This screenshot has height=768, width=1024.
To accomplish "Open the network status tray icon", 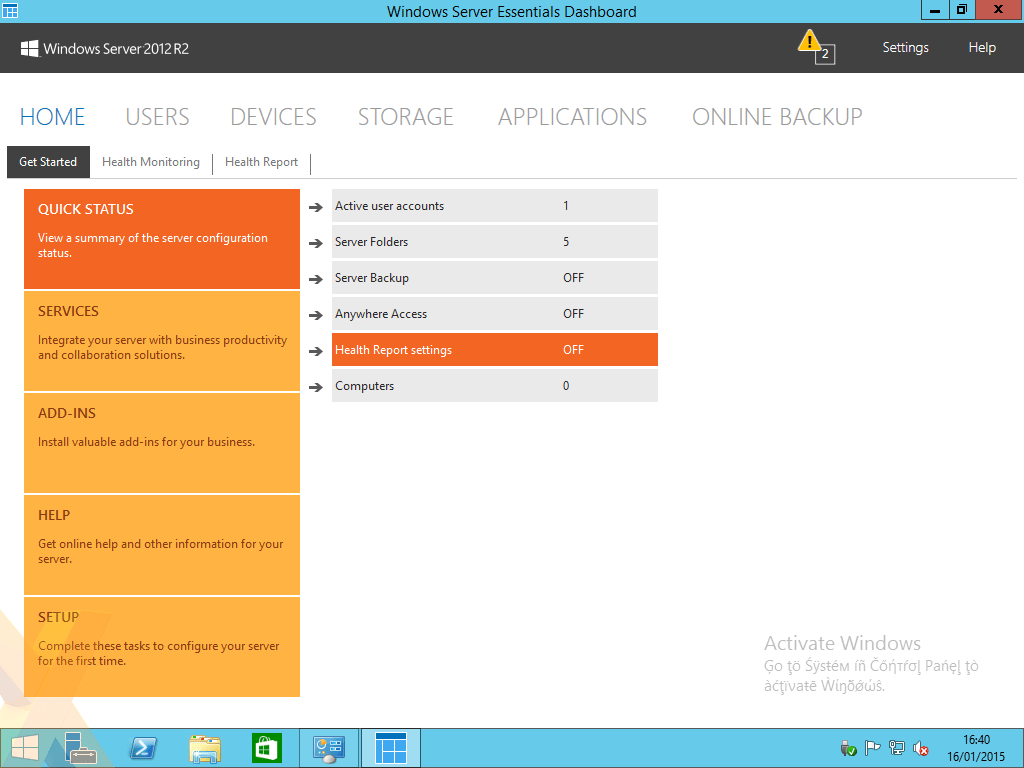I will coord(897,748).
